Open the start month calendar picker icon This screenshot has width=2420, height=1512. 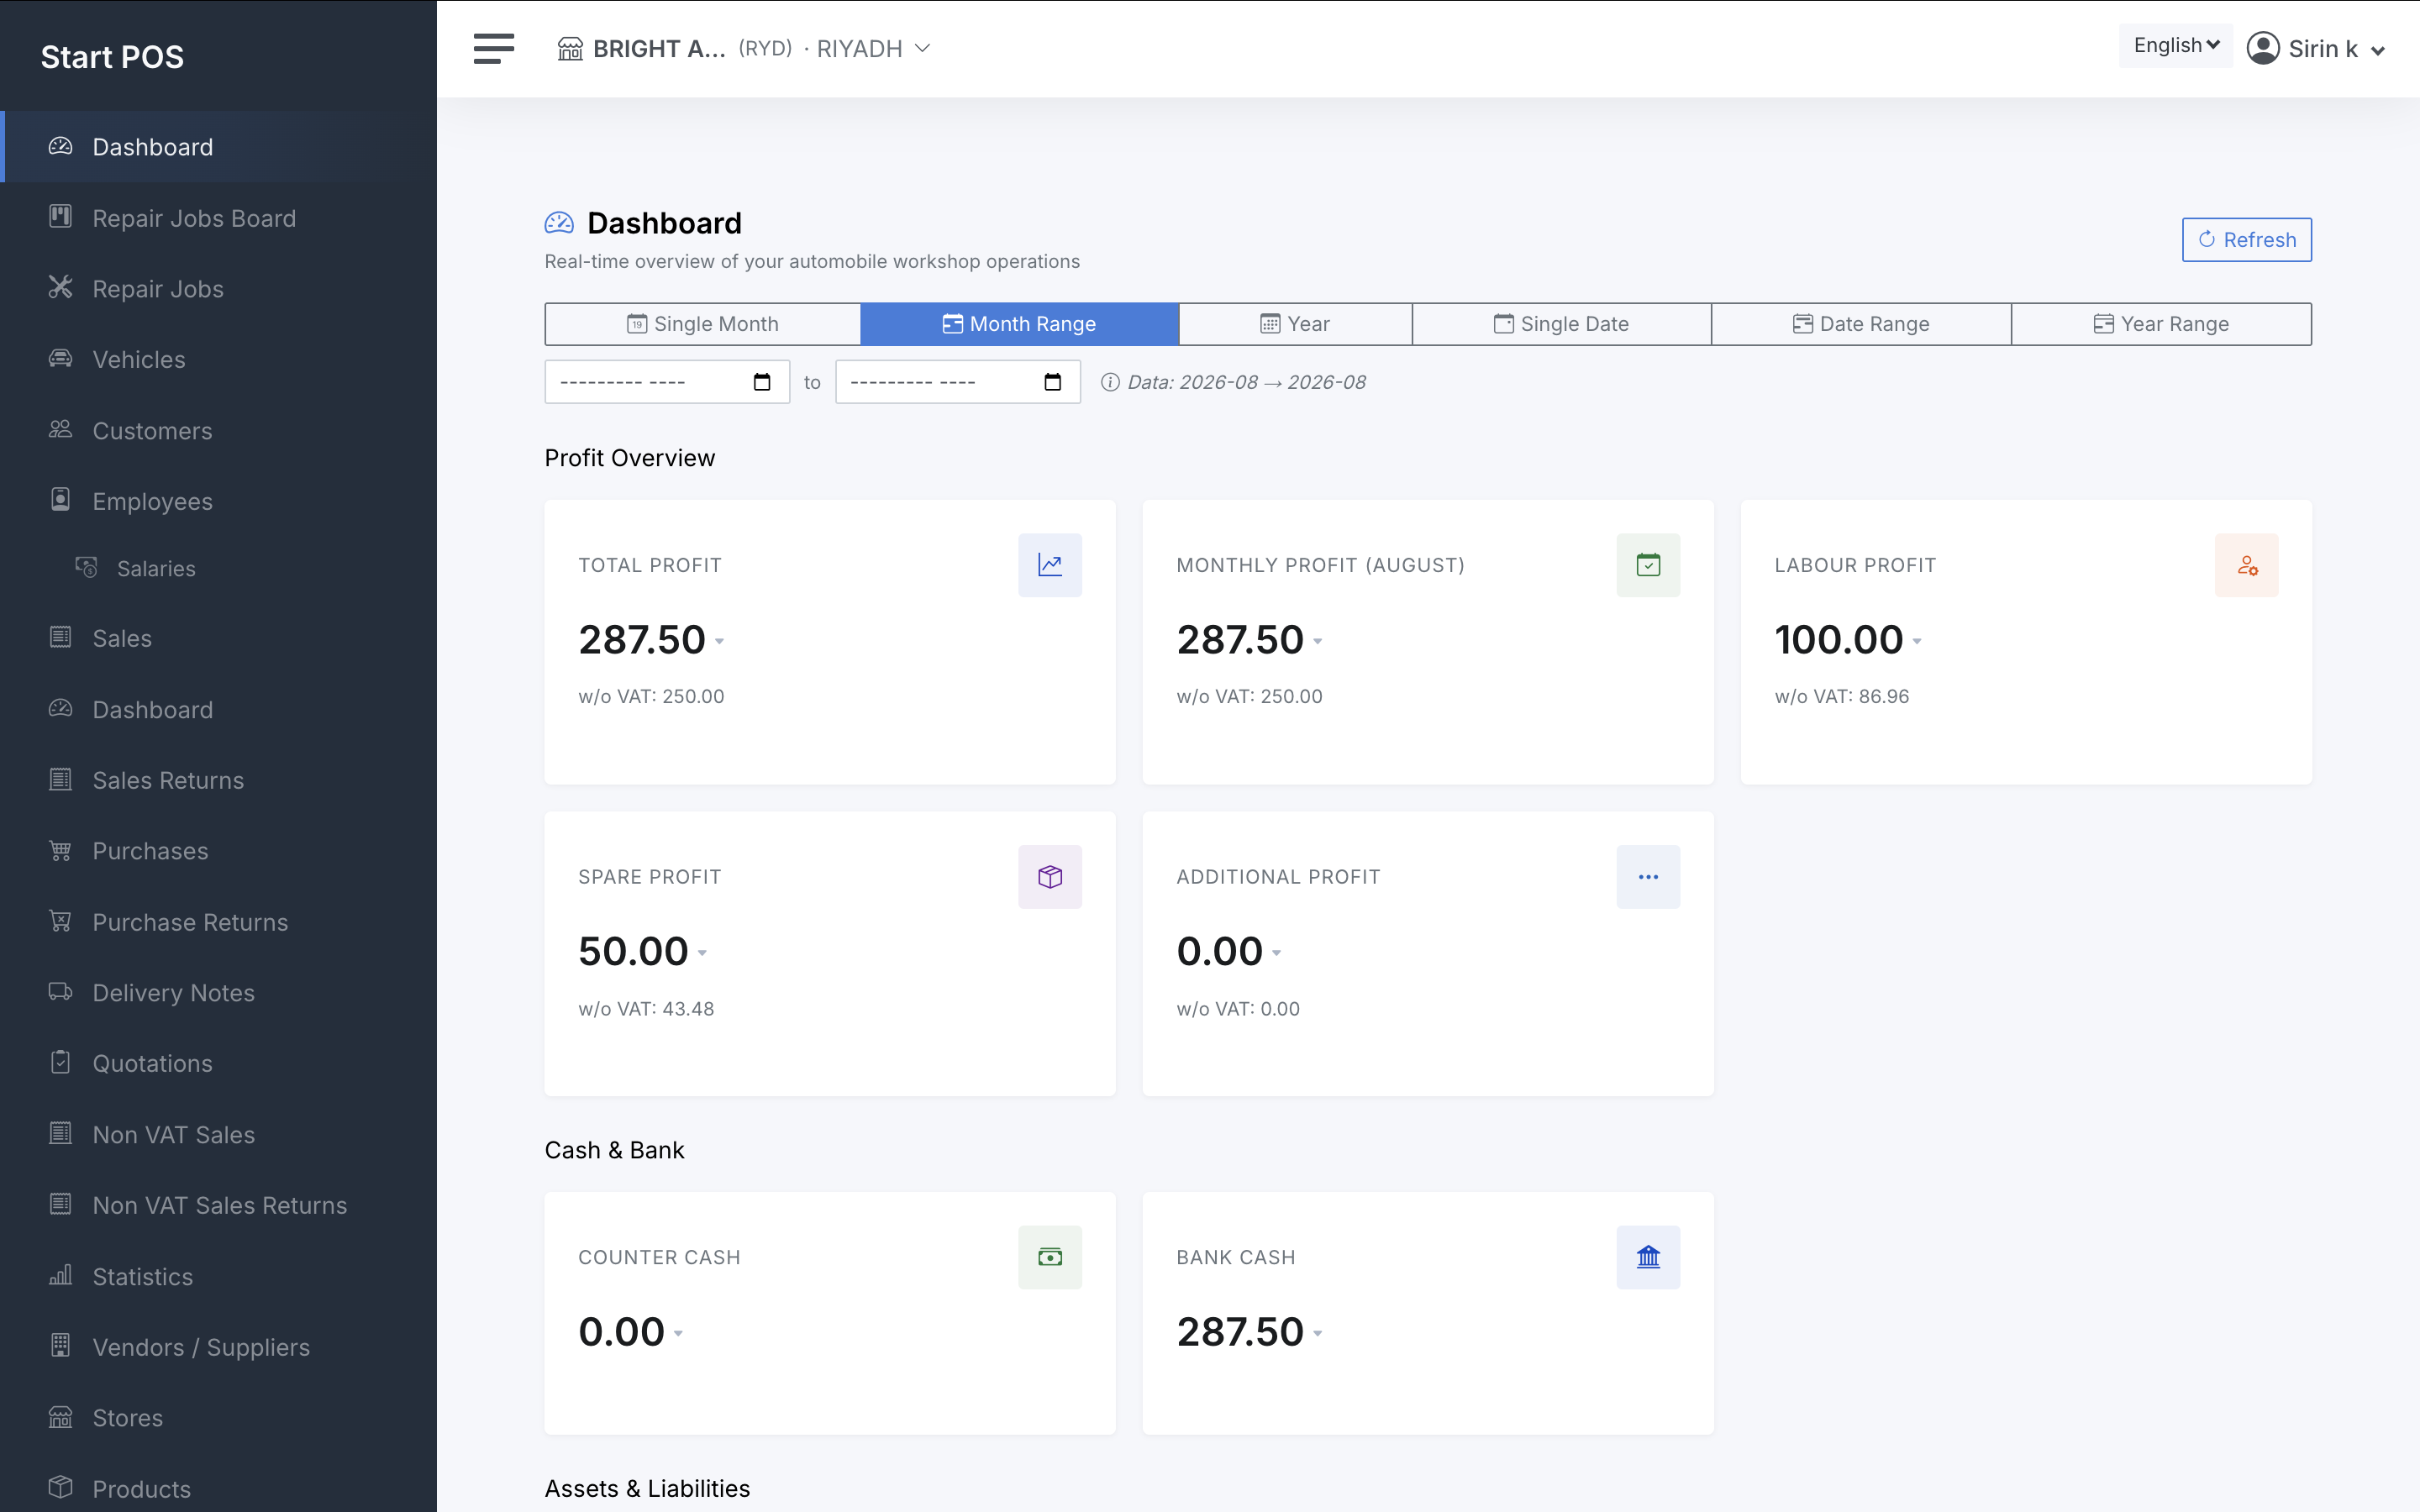click(762, 382)
